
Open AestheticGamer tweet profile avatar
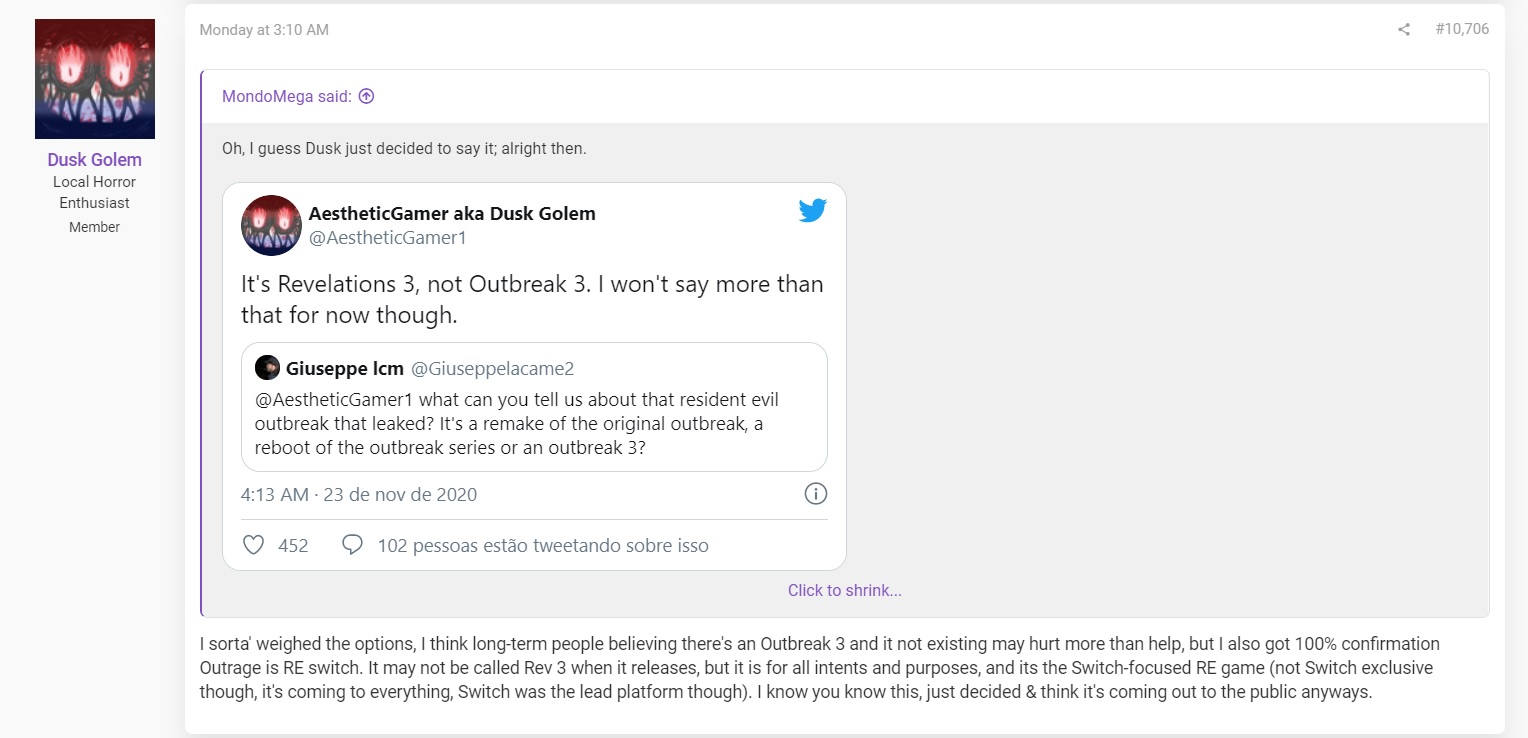(271, 225)
